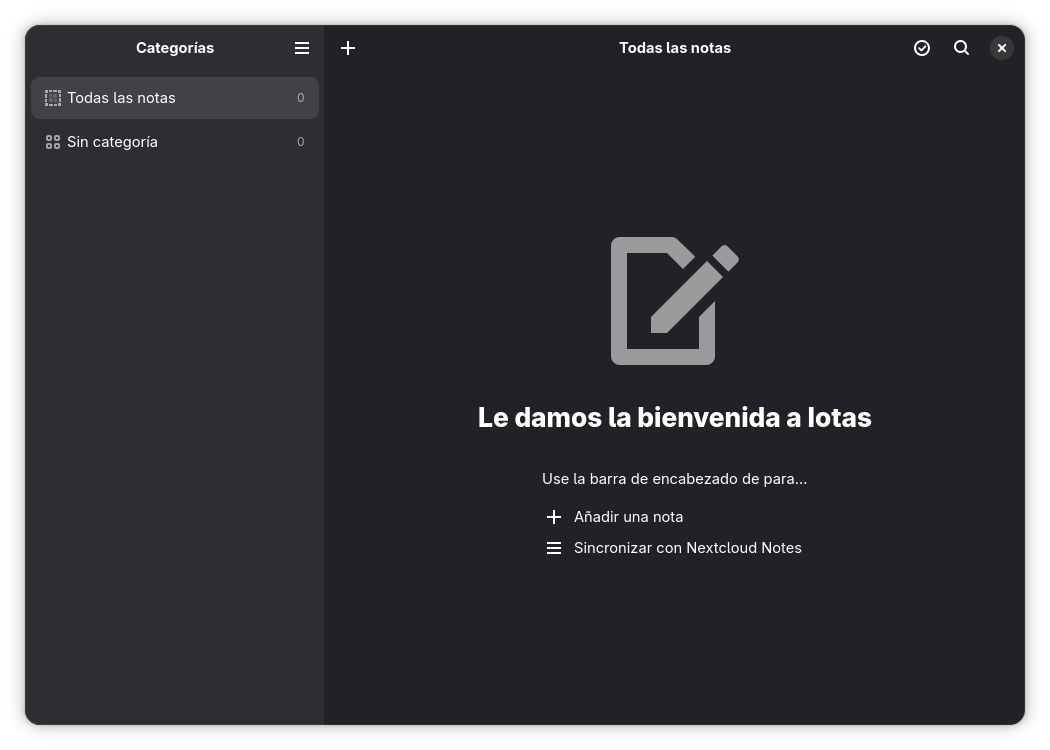This screenshot has height=750, width=1050.
Task: Click 'Sincronizar con Nextcloud Notes' text
Action: tap(687, 548)
